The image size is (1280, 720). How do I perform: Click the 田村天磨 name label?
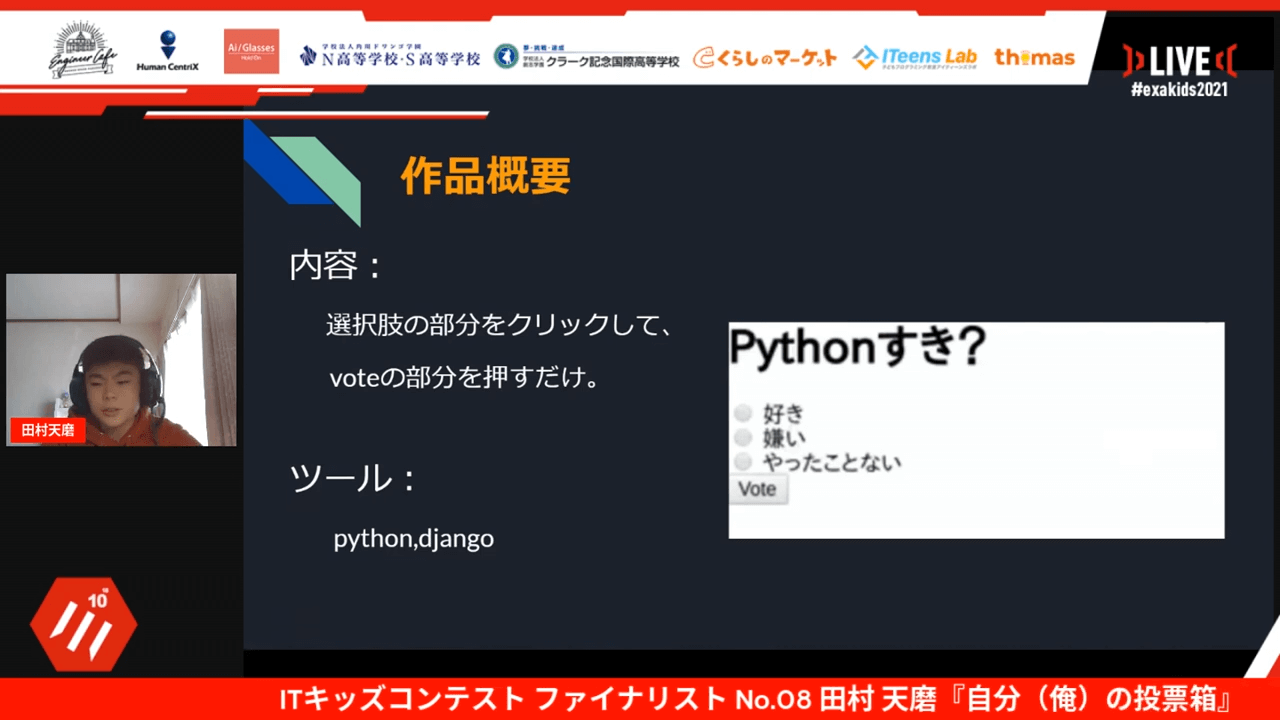(x=48, y=430)
